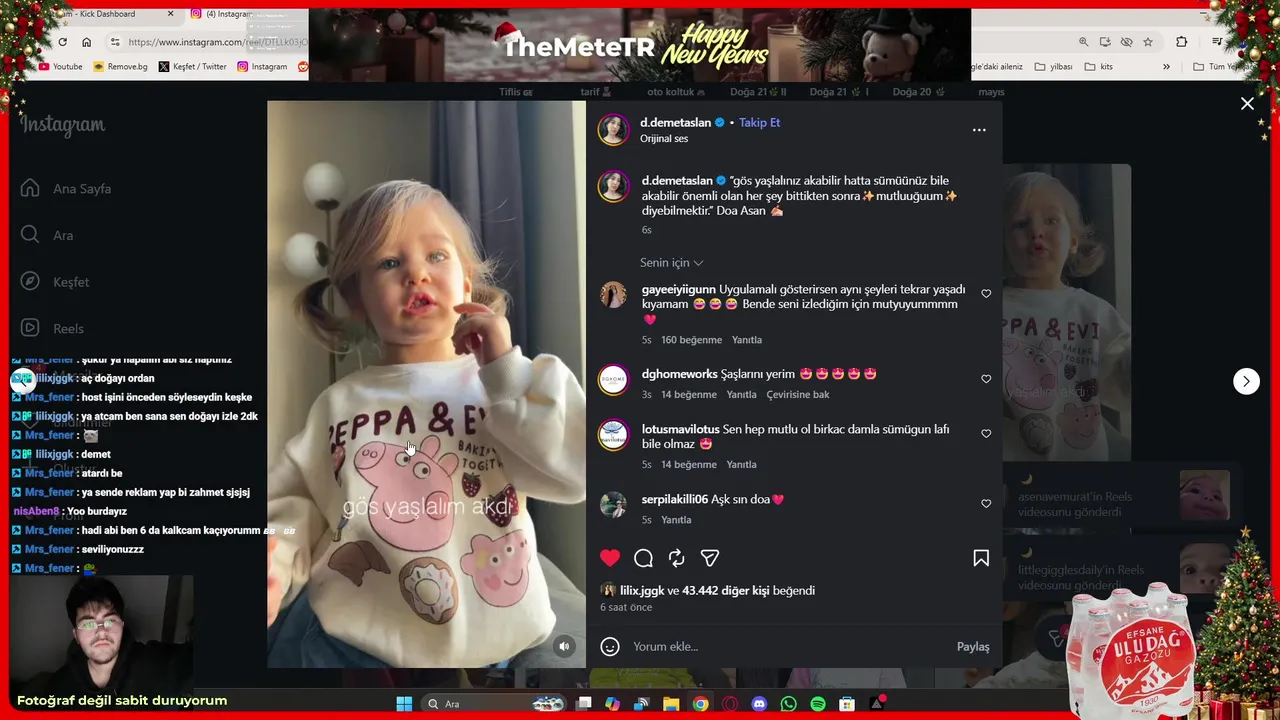Switch to the Kick Dashboard tab

click(105, 14)
